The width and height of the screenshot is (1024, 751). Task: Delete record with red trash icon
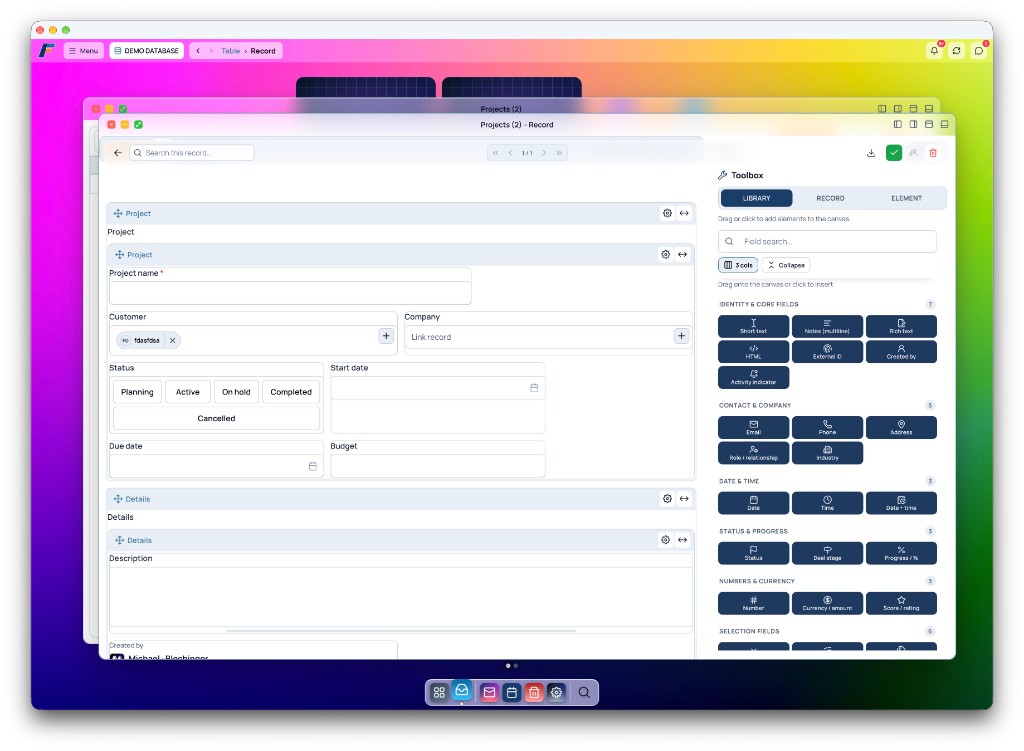click(x=933, y=153)
